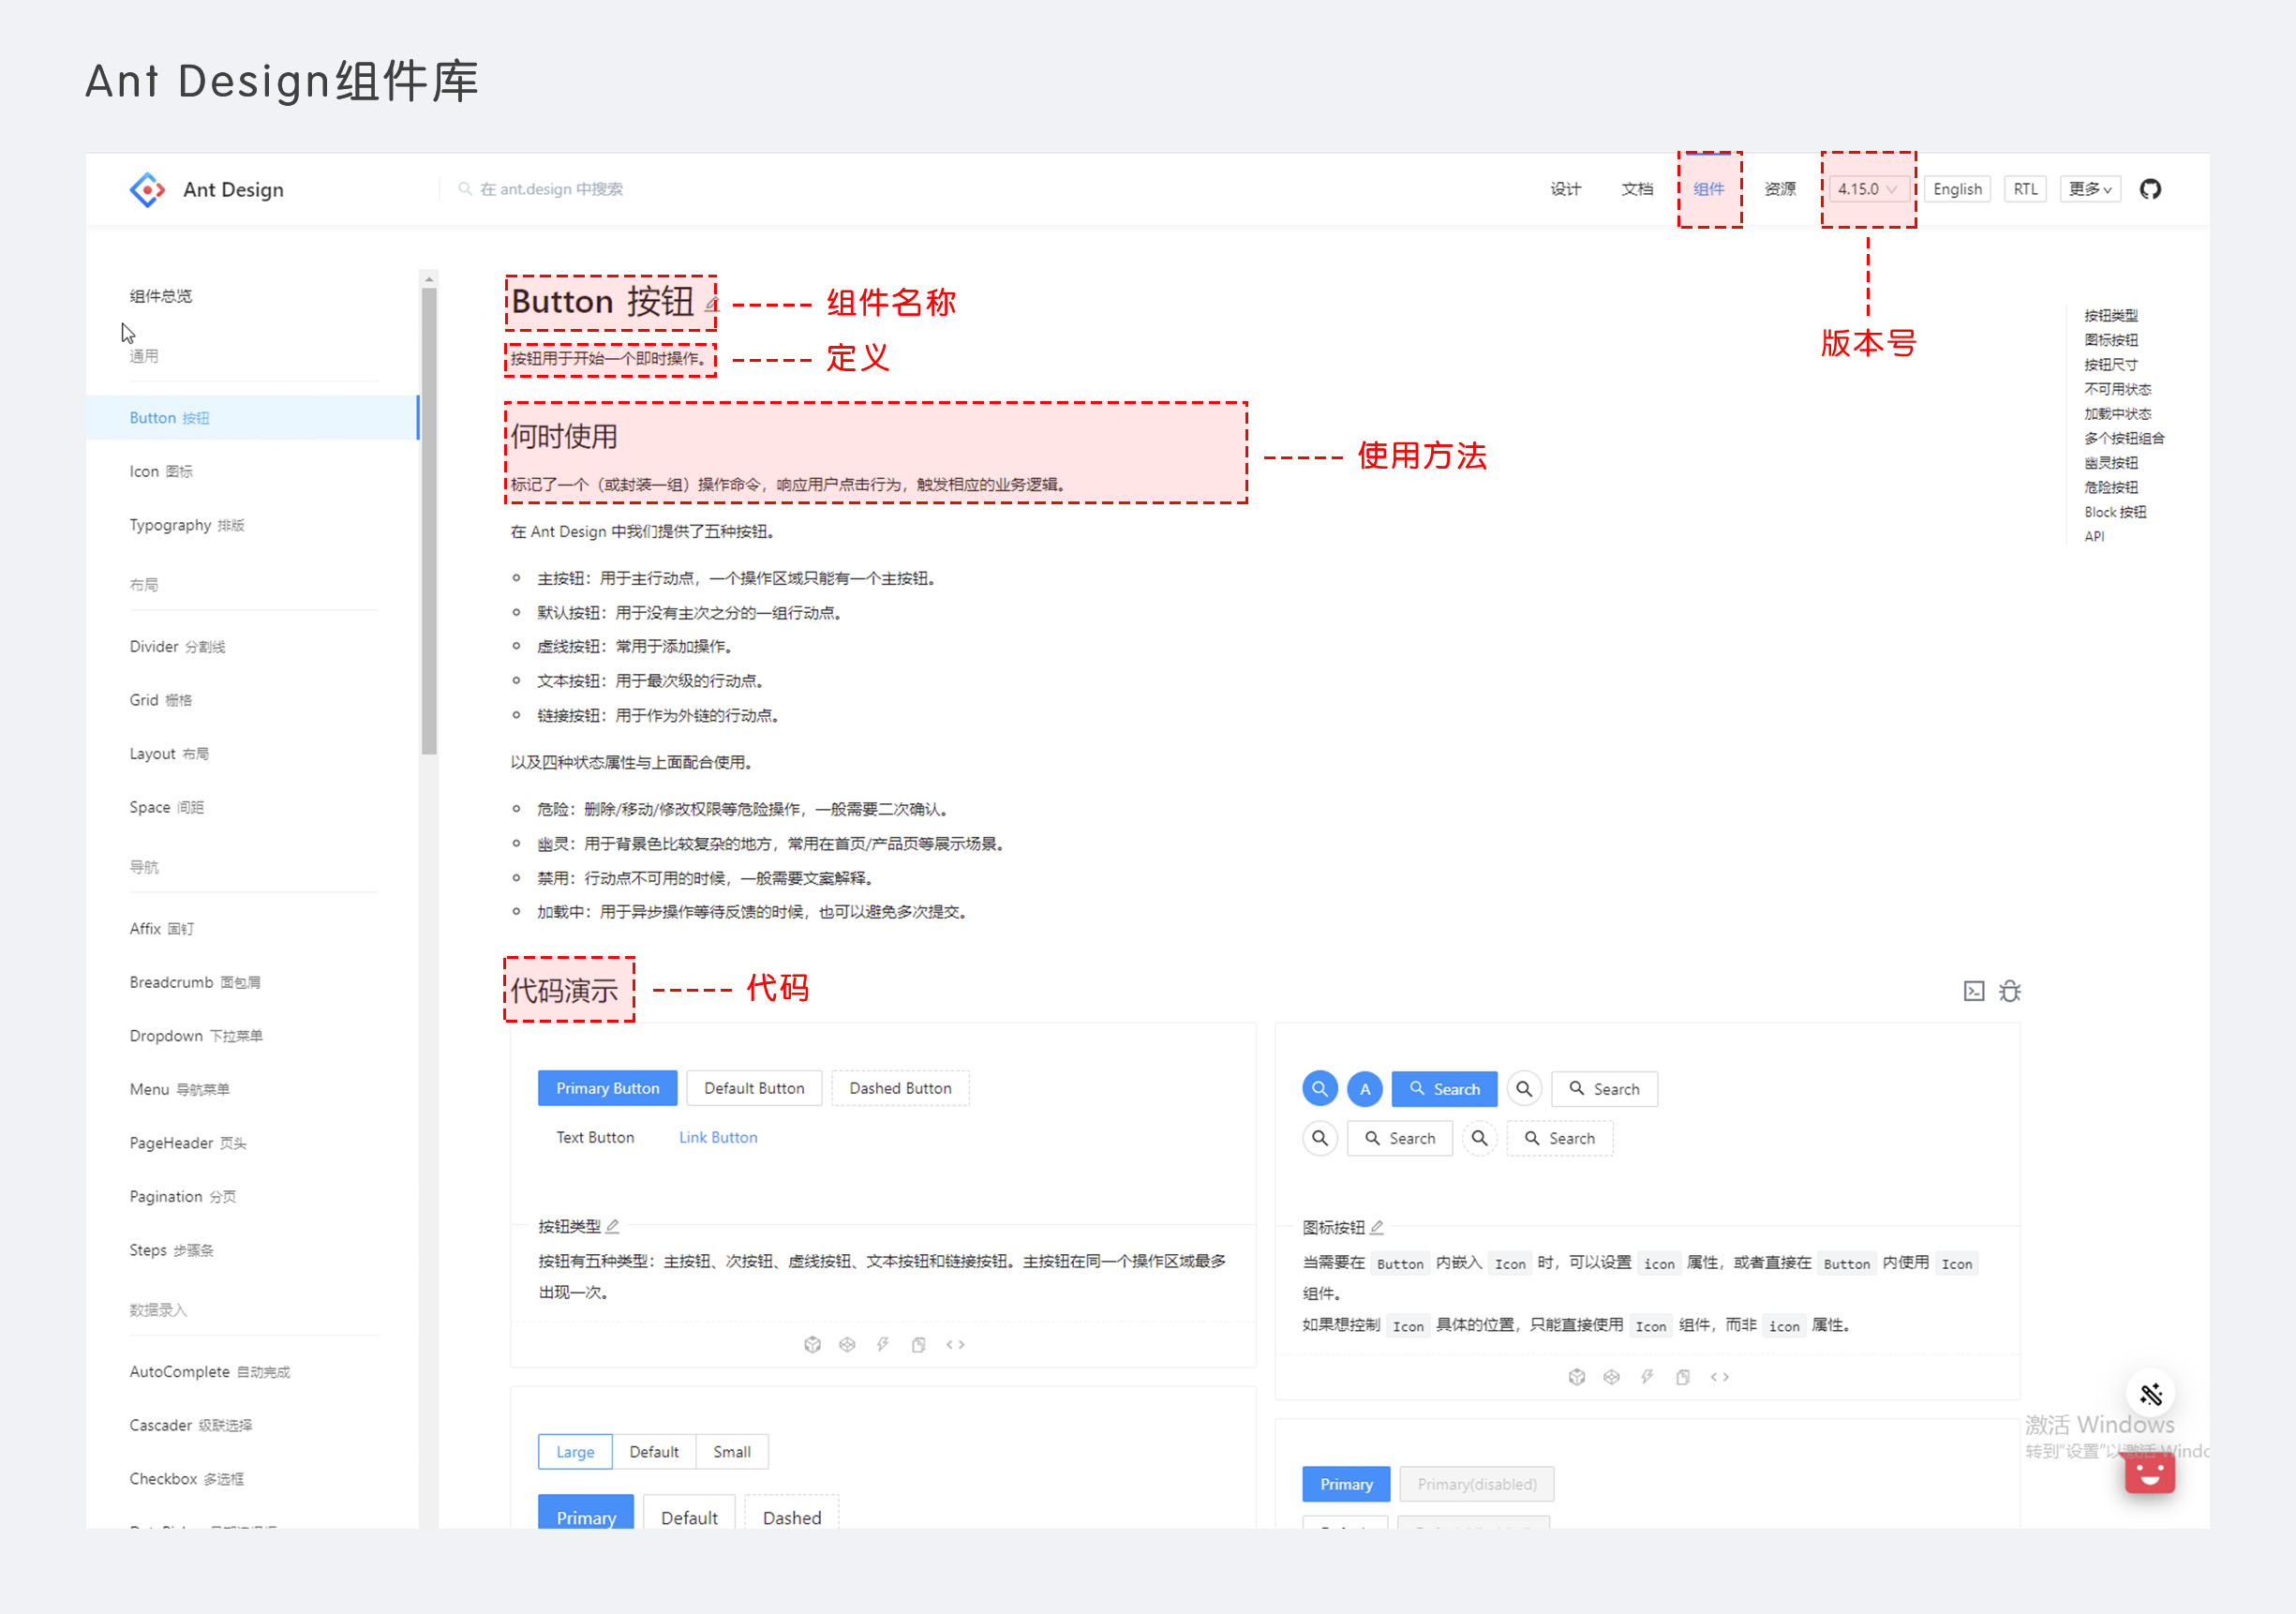Click the bug debug icon beside 代码演示
This screenshot has width=2296, height=1614.
click(x=2009, y=991)
